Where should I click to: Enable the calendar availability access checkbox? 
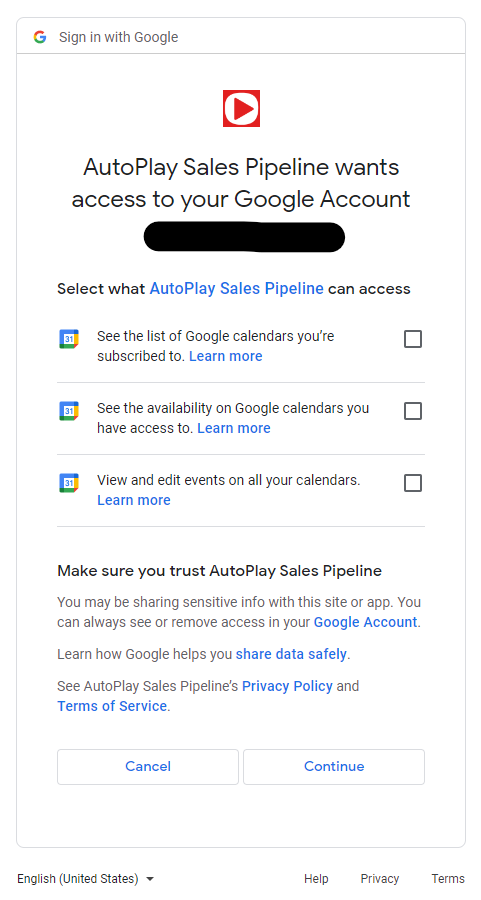pos(413,411)
